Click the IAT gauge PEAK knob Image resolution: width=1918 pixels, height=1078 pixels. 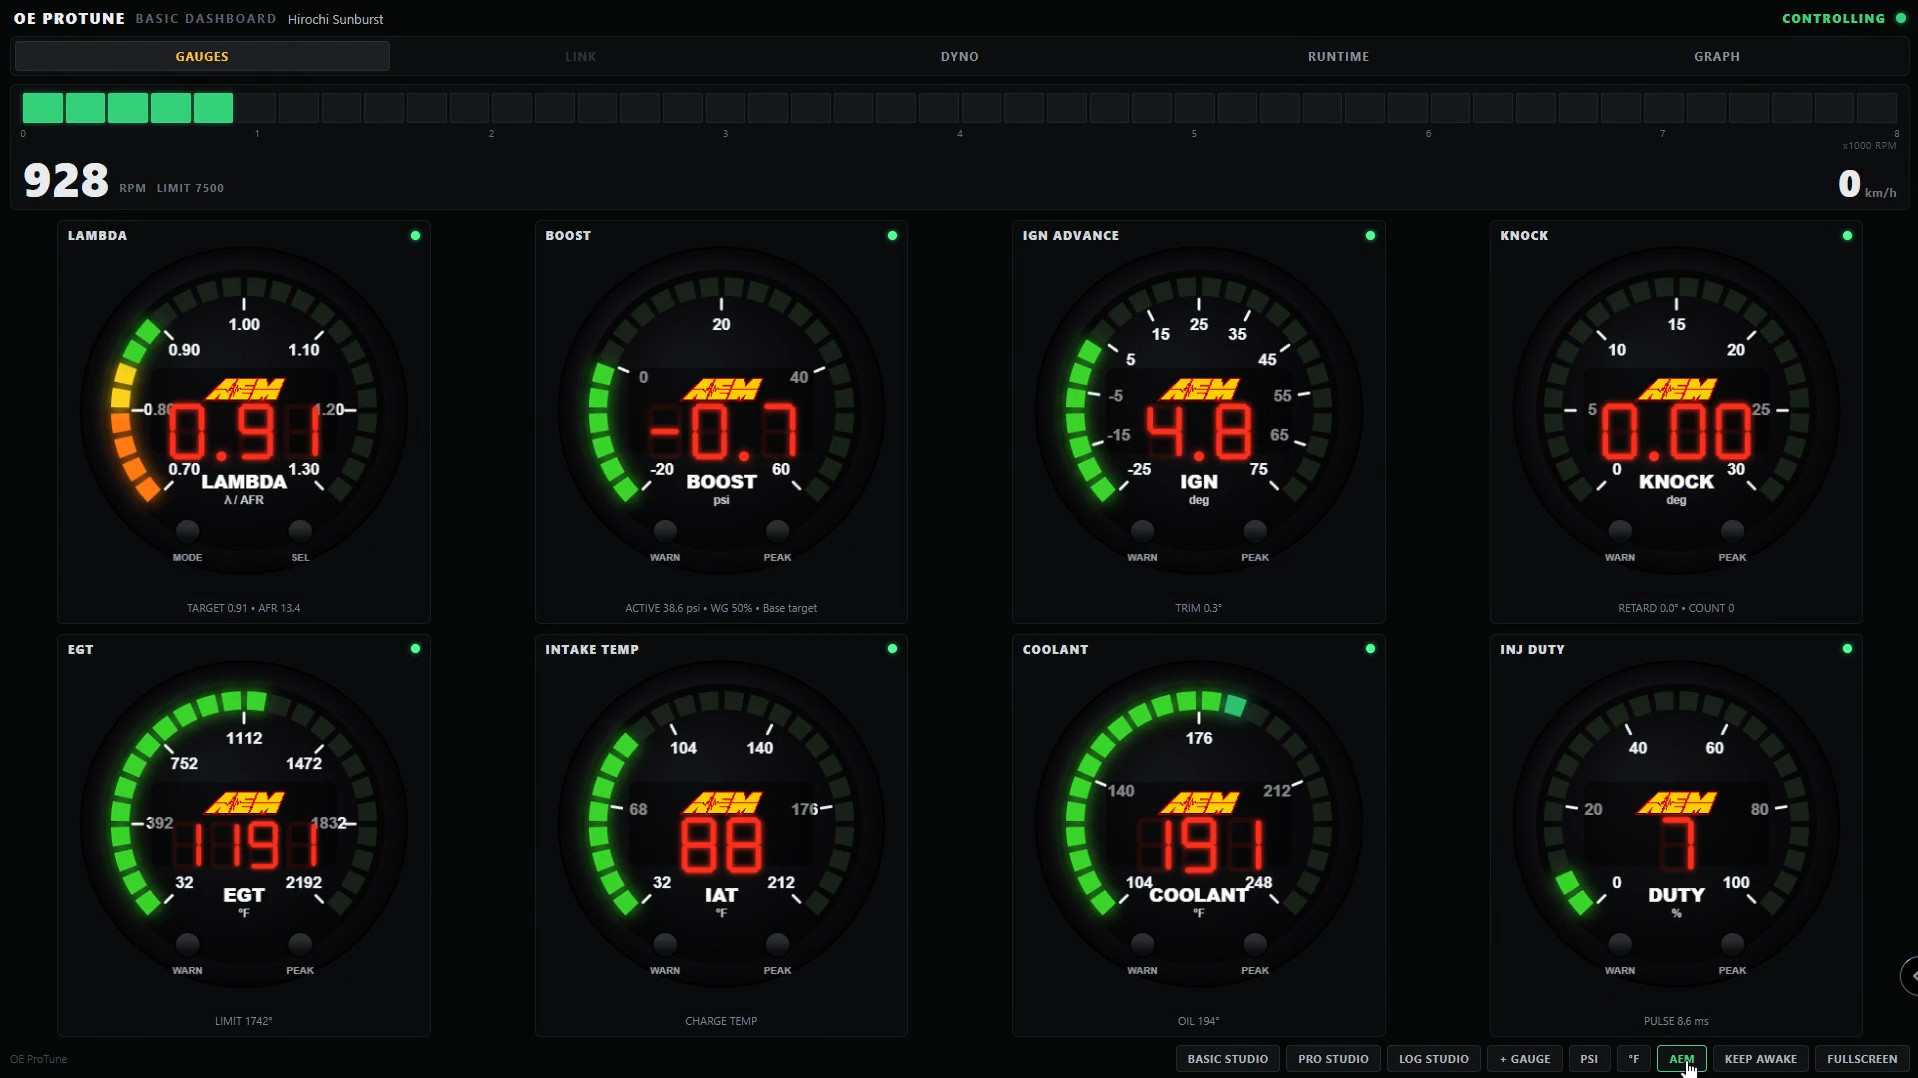tap(777, 943)
